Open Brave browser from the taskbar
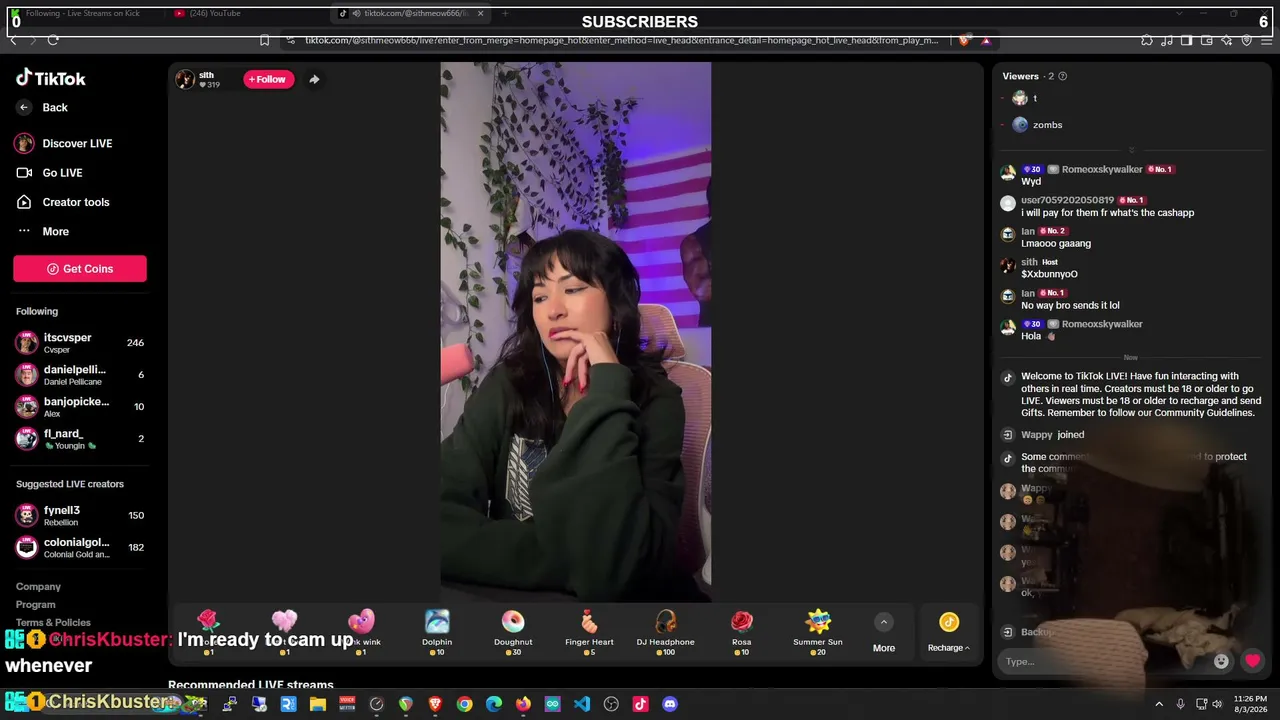1280x720 pixels. [x=435, y=705]
